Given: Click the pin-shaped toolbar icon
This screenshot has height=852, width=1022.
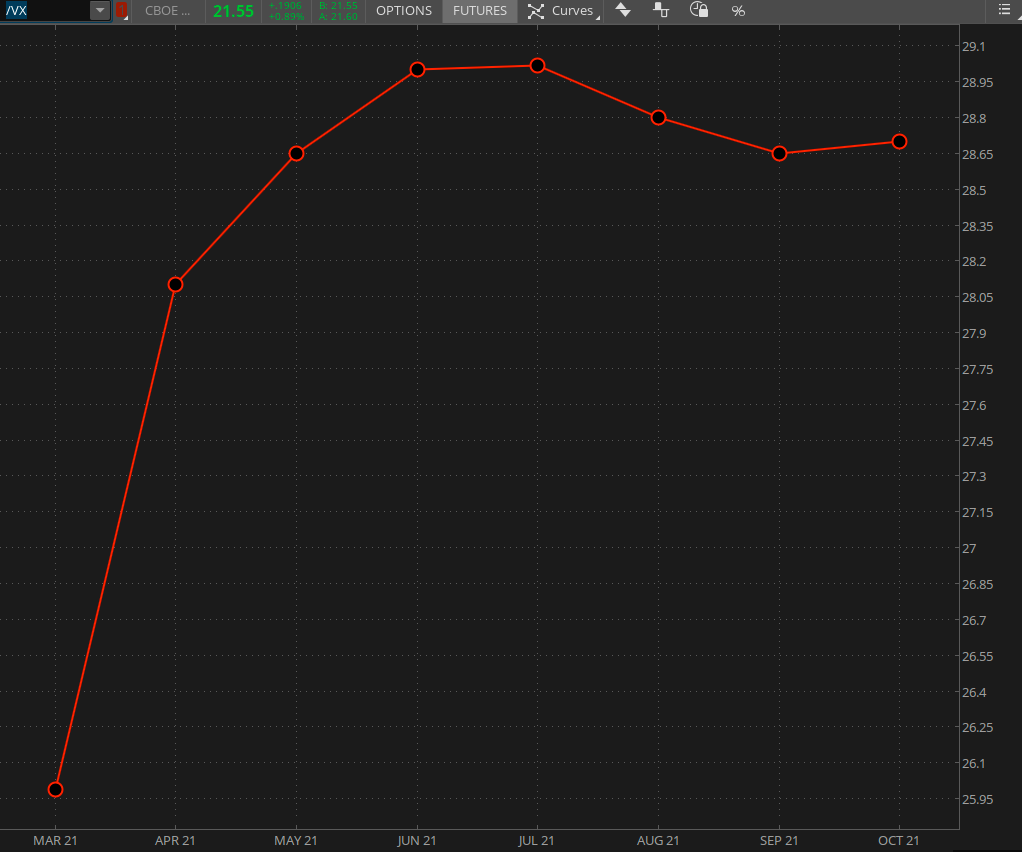Looking at the screenshot, I should click(x=660, y=11).
